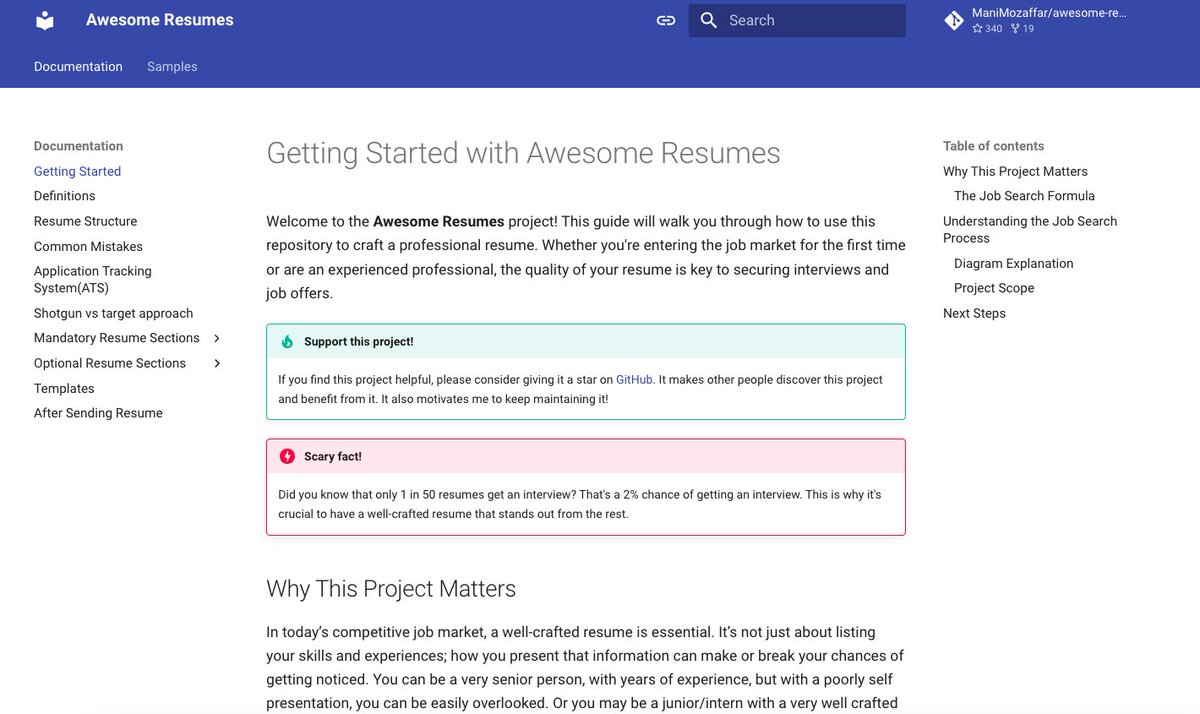
Task: Open Application Tracking System(ATS) page
Action: [x=93, y=279]
